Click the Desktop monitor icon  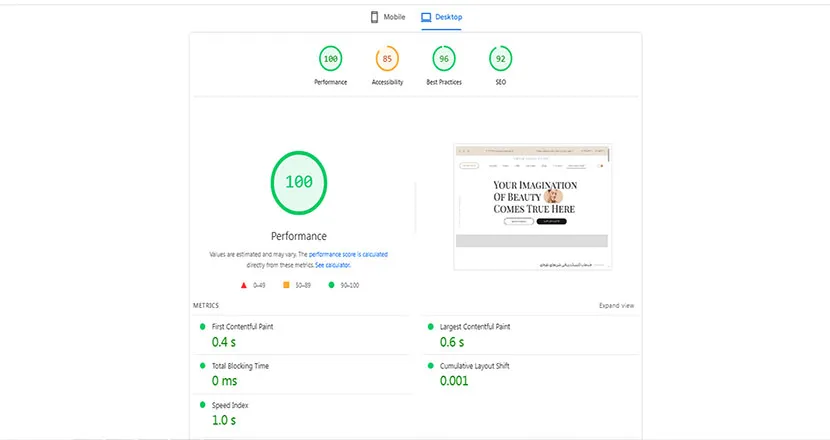click(426, 17)
